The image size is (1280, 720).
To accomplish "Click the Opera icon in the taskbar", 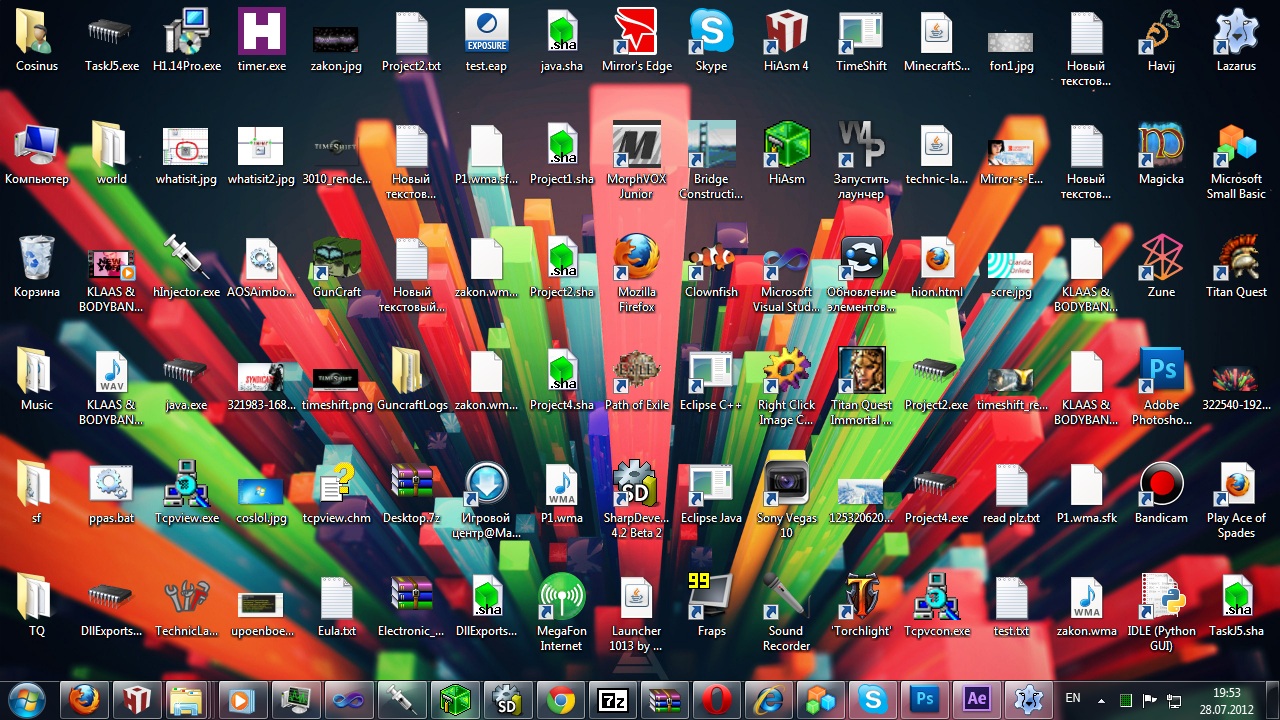I will pyautogui.click(x=717, y=700).
